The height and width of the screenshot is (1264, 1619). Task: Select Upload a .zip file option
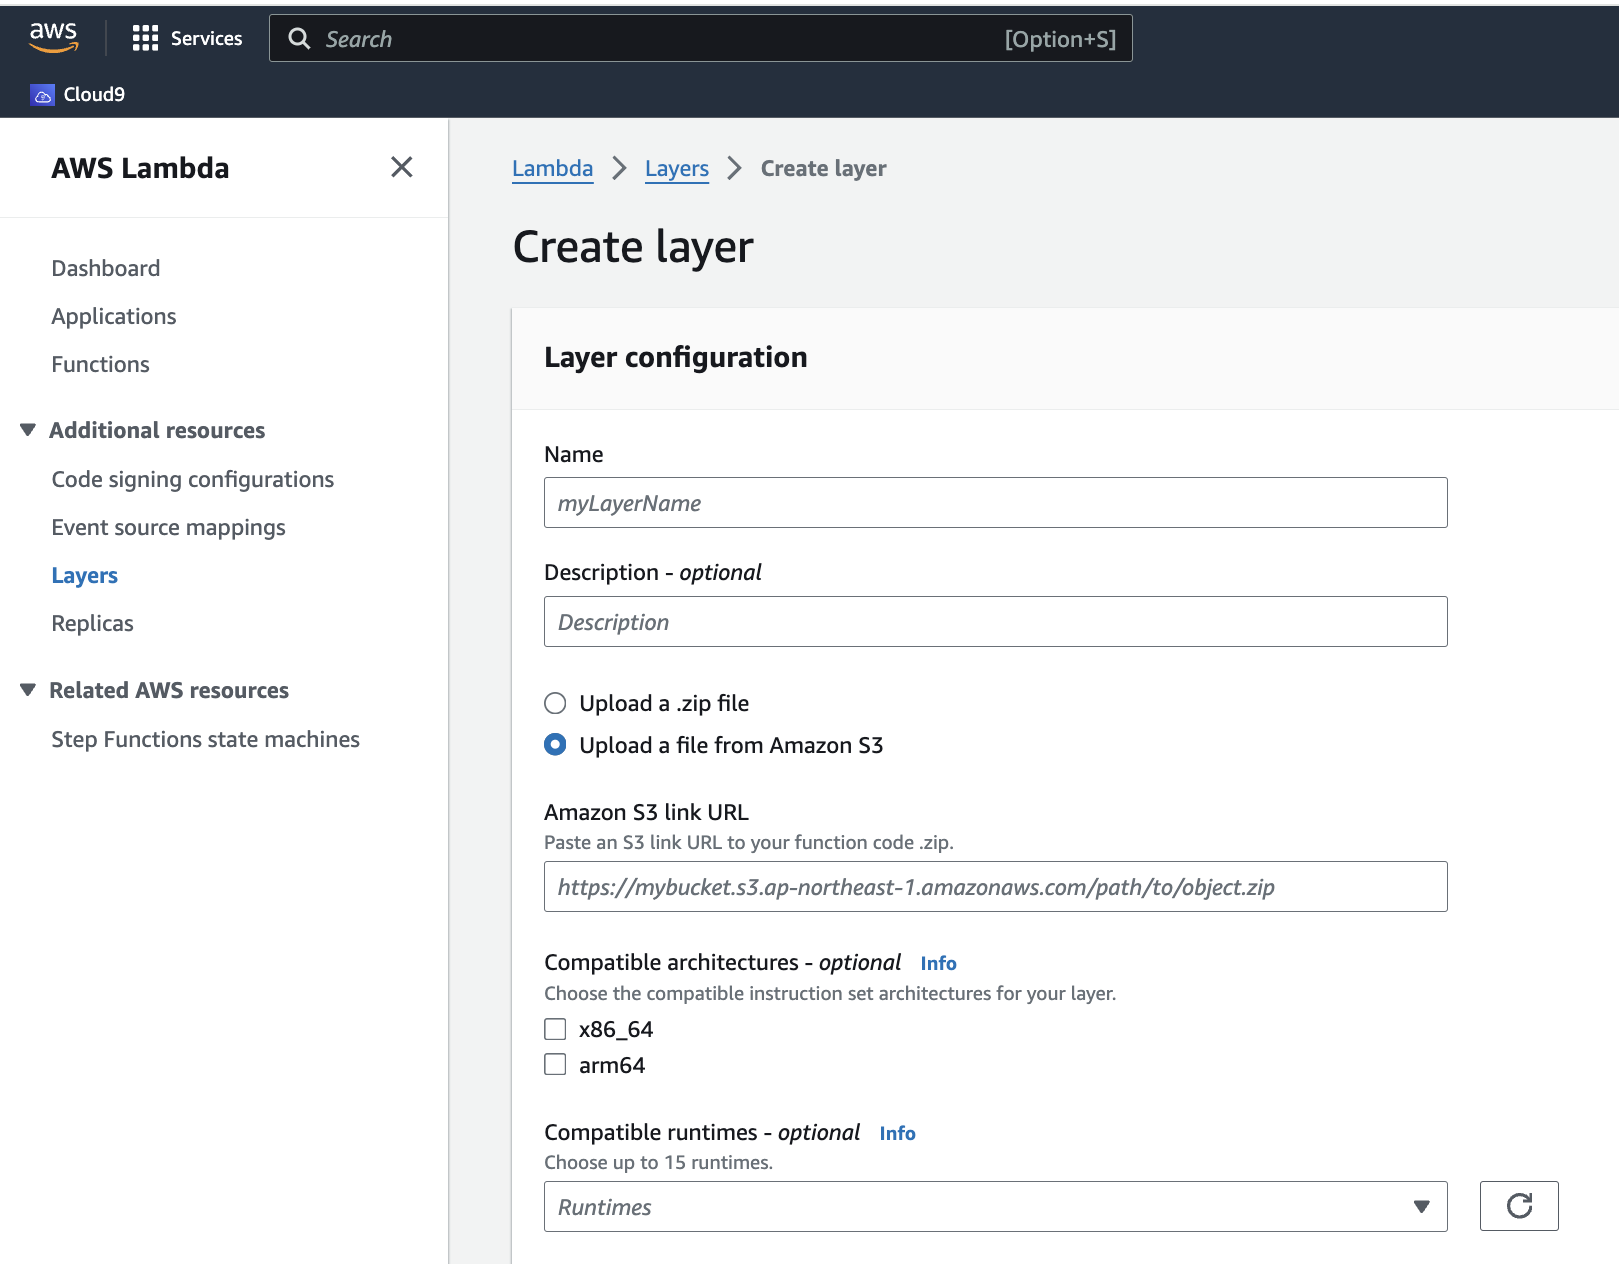click(555, 703)
